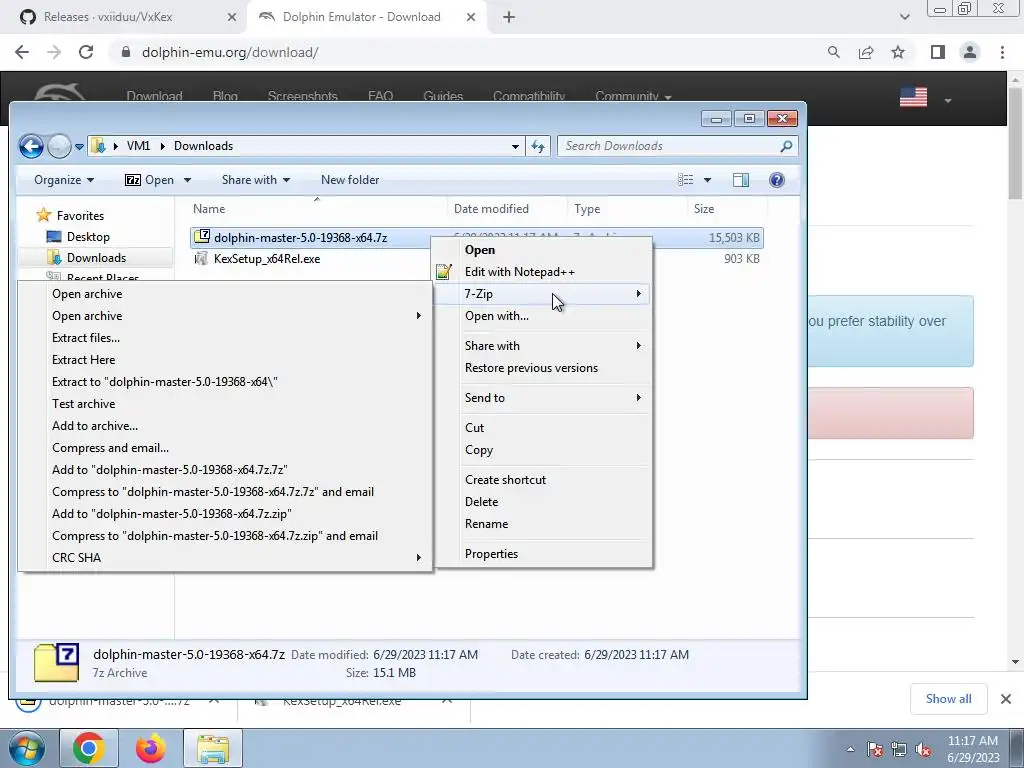1024x768 pixels.
Task: Open language flag dropdown on Dolphin site
Action: point(948,100)
